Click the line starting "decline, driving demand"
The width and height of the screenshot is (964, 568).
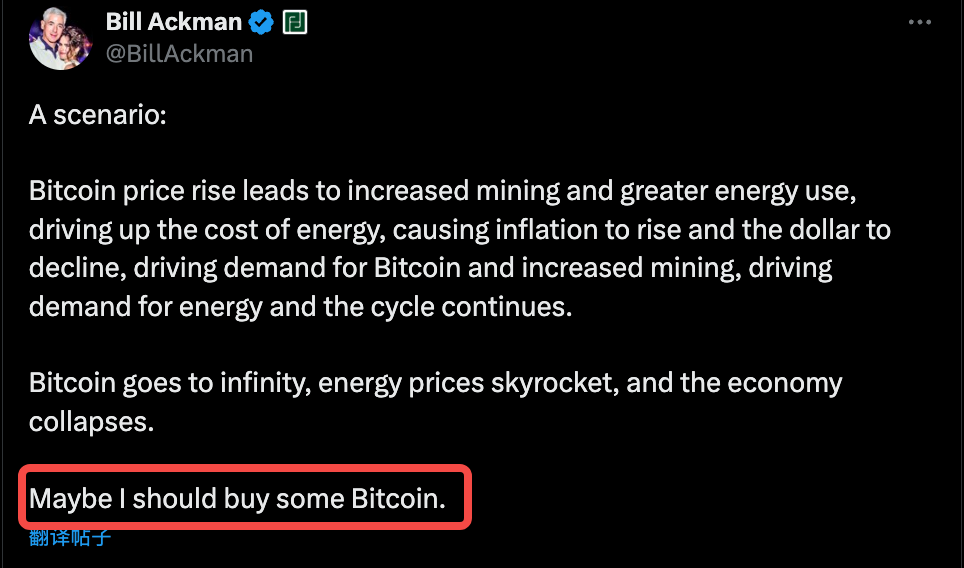pyautogui.click(x=430, y=268)
